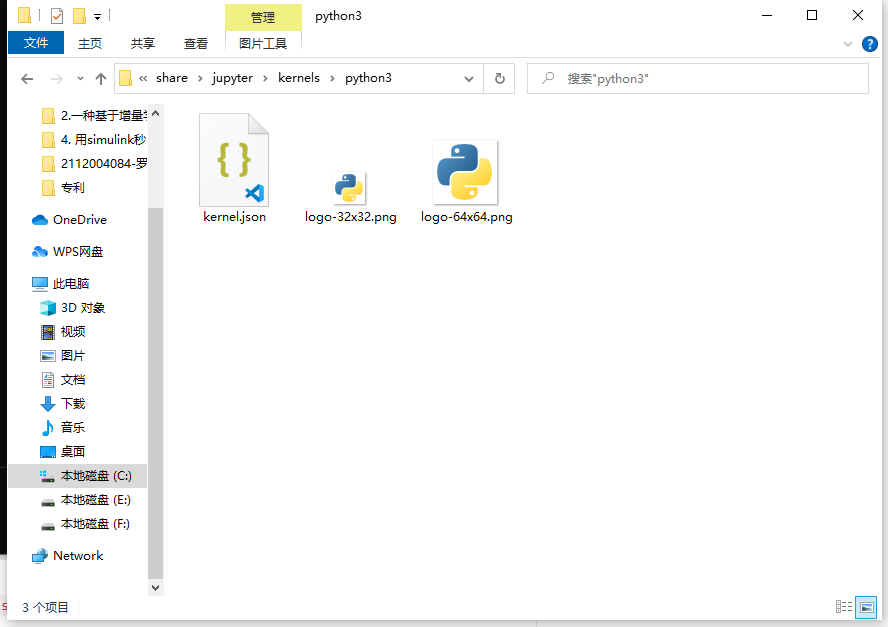Switch to the 共享 ribbon tab
Image resolution: width=888 pixels, height=627 pixels.
(x=143, y=43)
